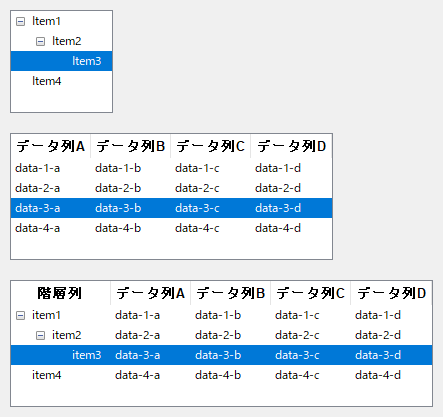This screenshot has height=417, width=443.
Task: Select Item1 in the top tree
Action: (x=46, y=21)
